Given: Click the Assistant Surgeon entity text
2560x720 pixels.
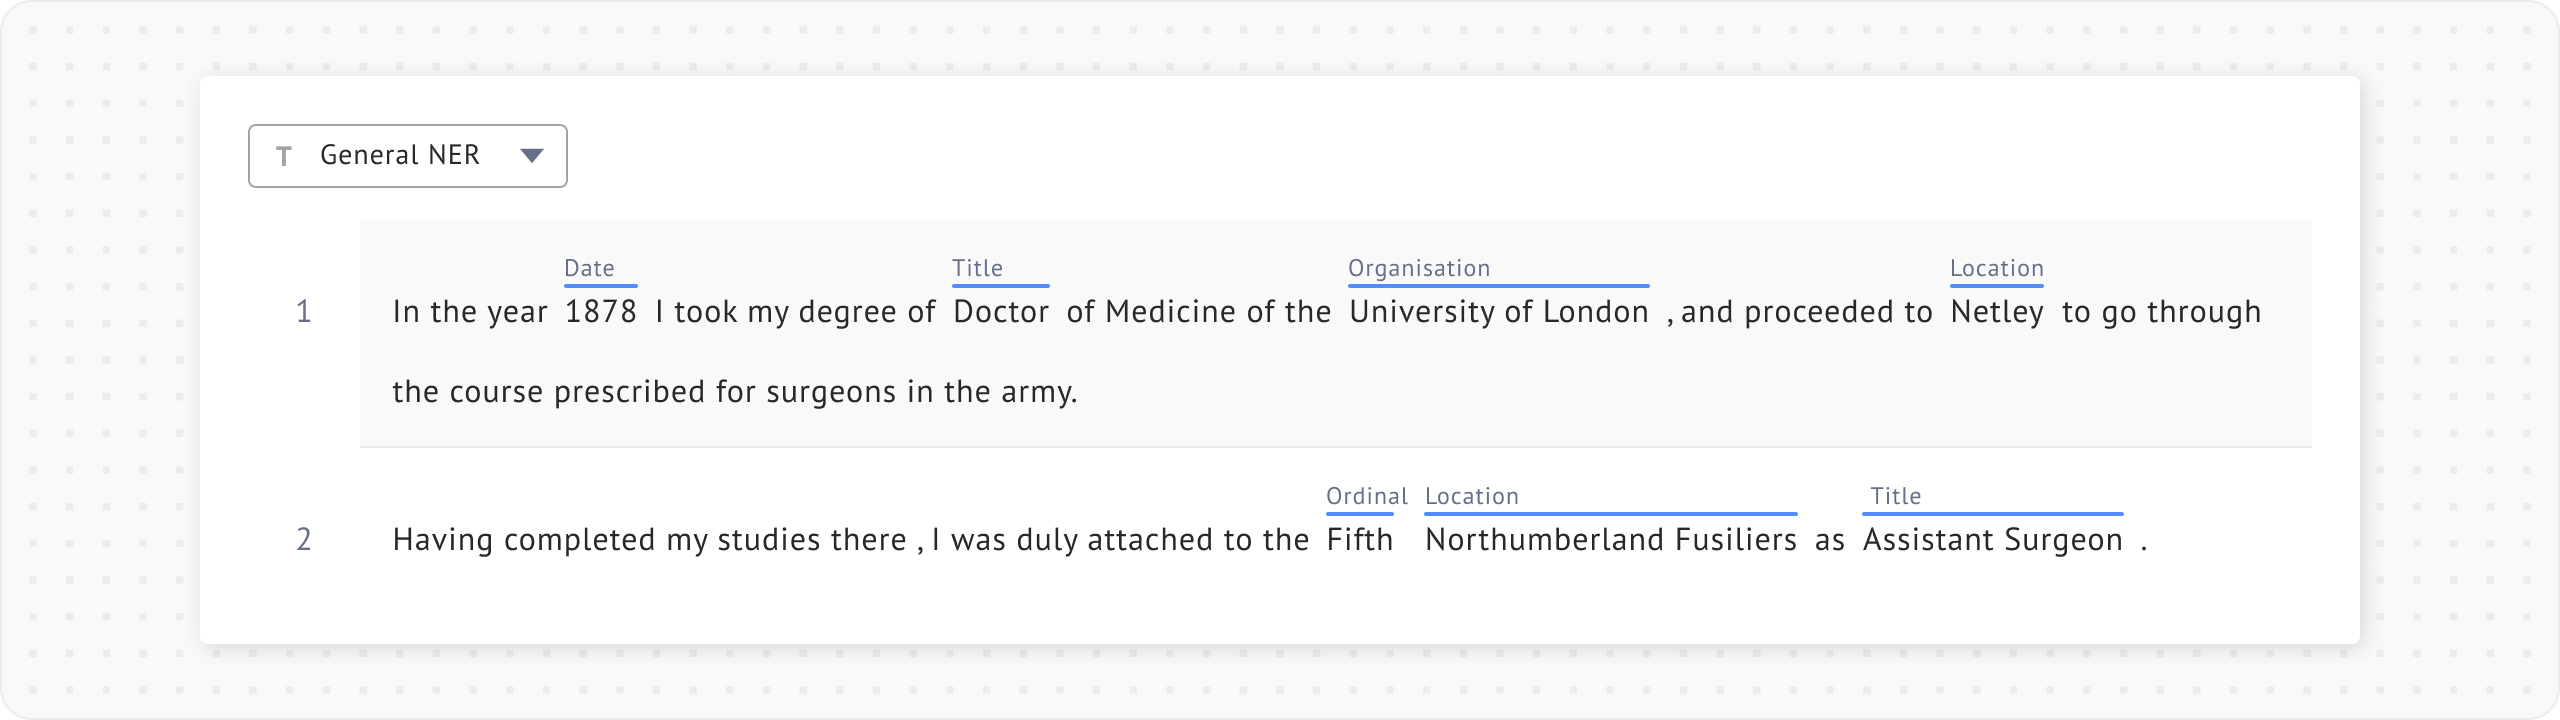Looking at the screenshot, I should click(x=1992, y=540).
